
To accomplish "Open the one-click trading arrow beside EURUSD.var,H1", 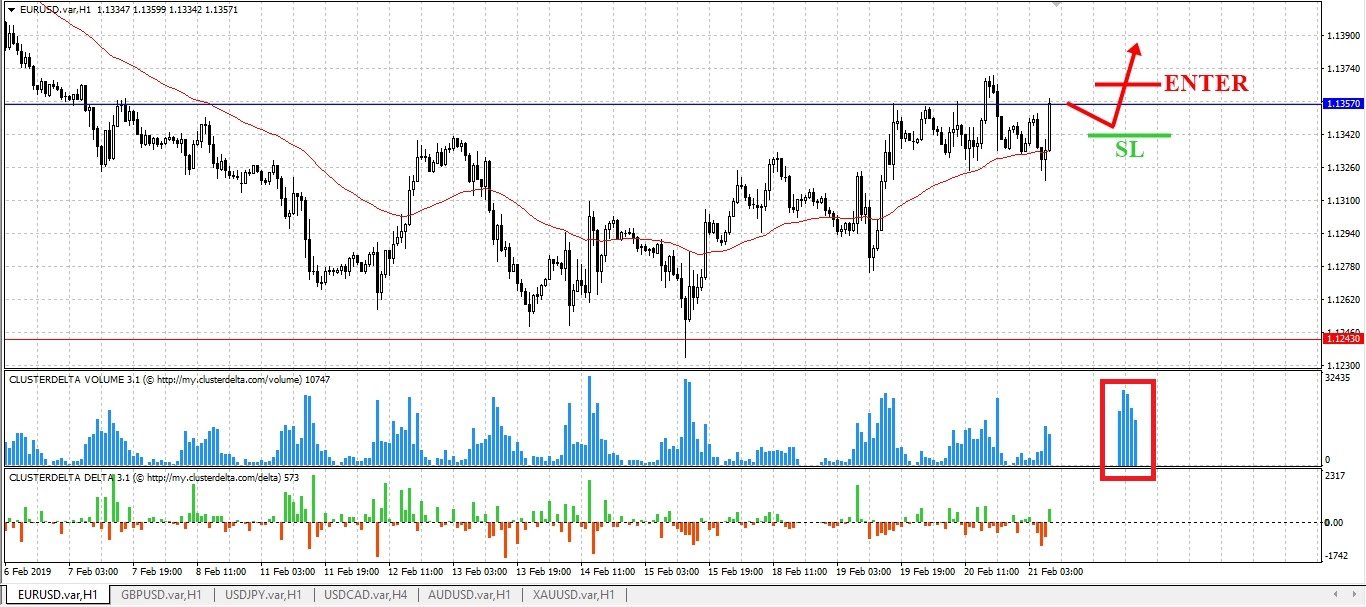I will [x=10, y=10].
